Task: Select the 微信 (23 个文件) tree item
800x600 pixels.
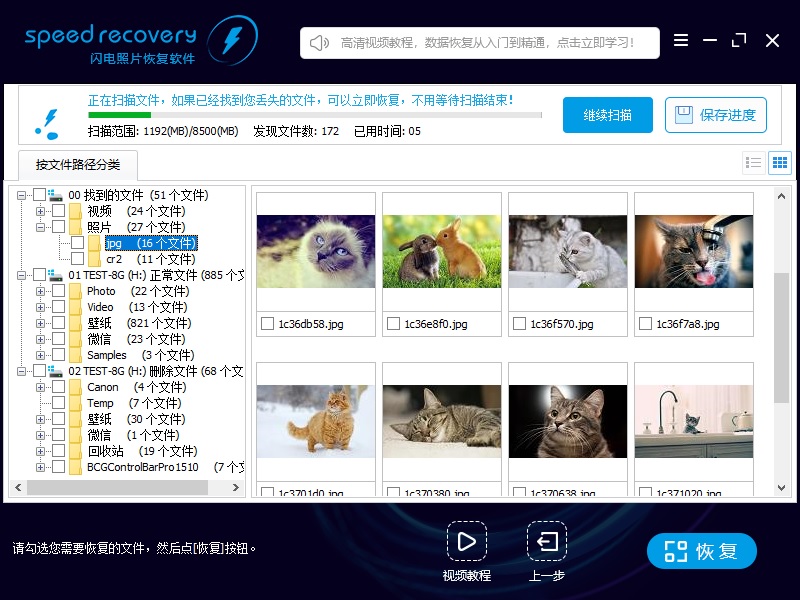Action: pyautogui.click(x=136, y=339)
